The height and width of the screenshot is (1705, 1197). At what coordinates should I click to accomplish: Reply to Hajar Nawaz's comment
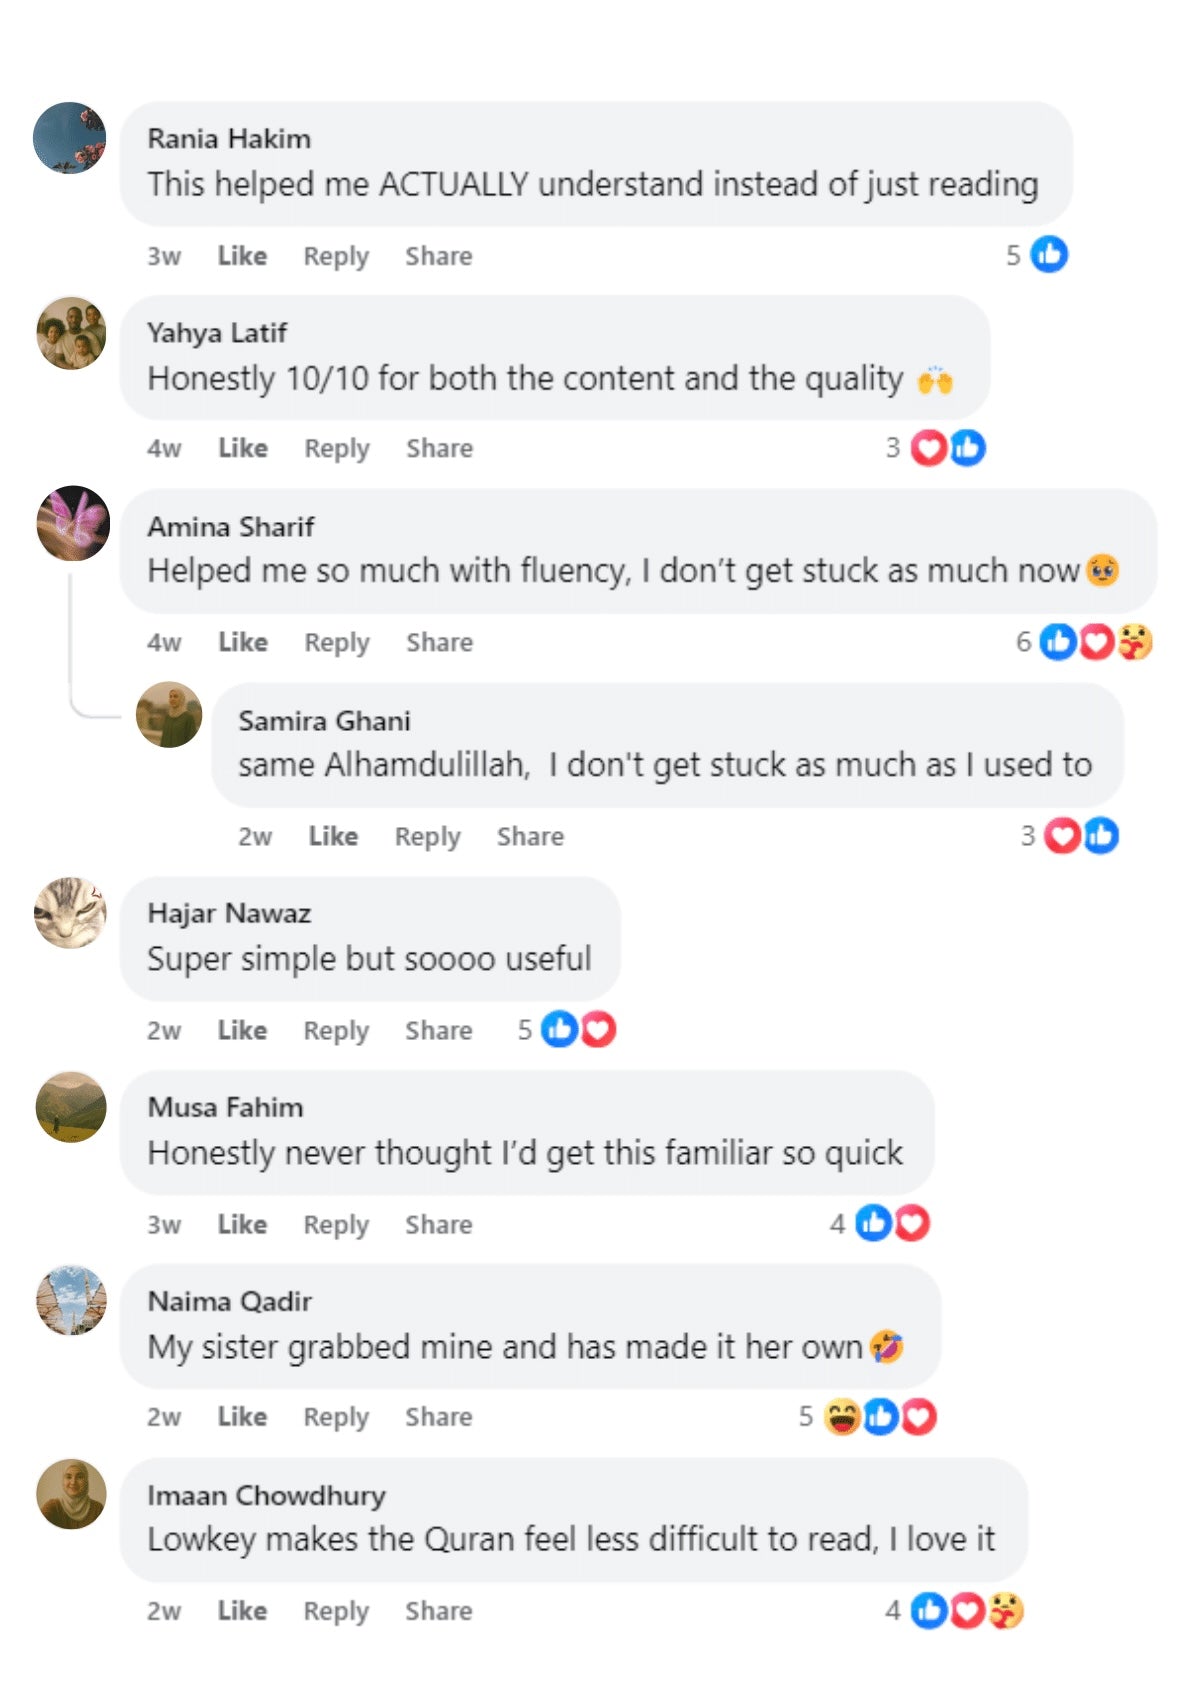tap(336, 1031)
